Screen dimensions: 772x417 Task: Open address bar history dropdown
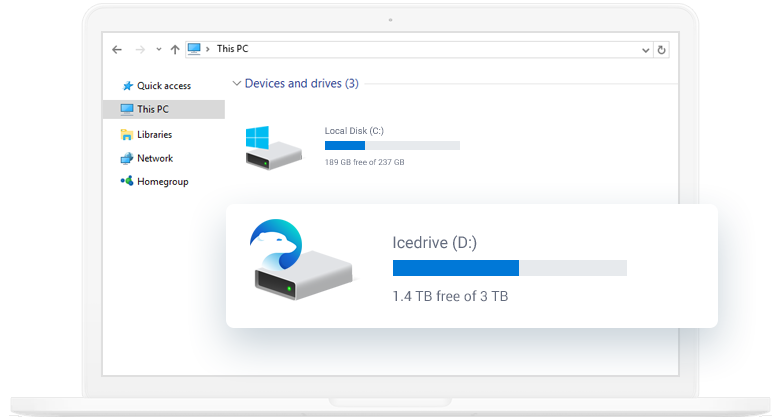click(x=645, y=50)
